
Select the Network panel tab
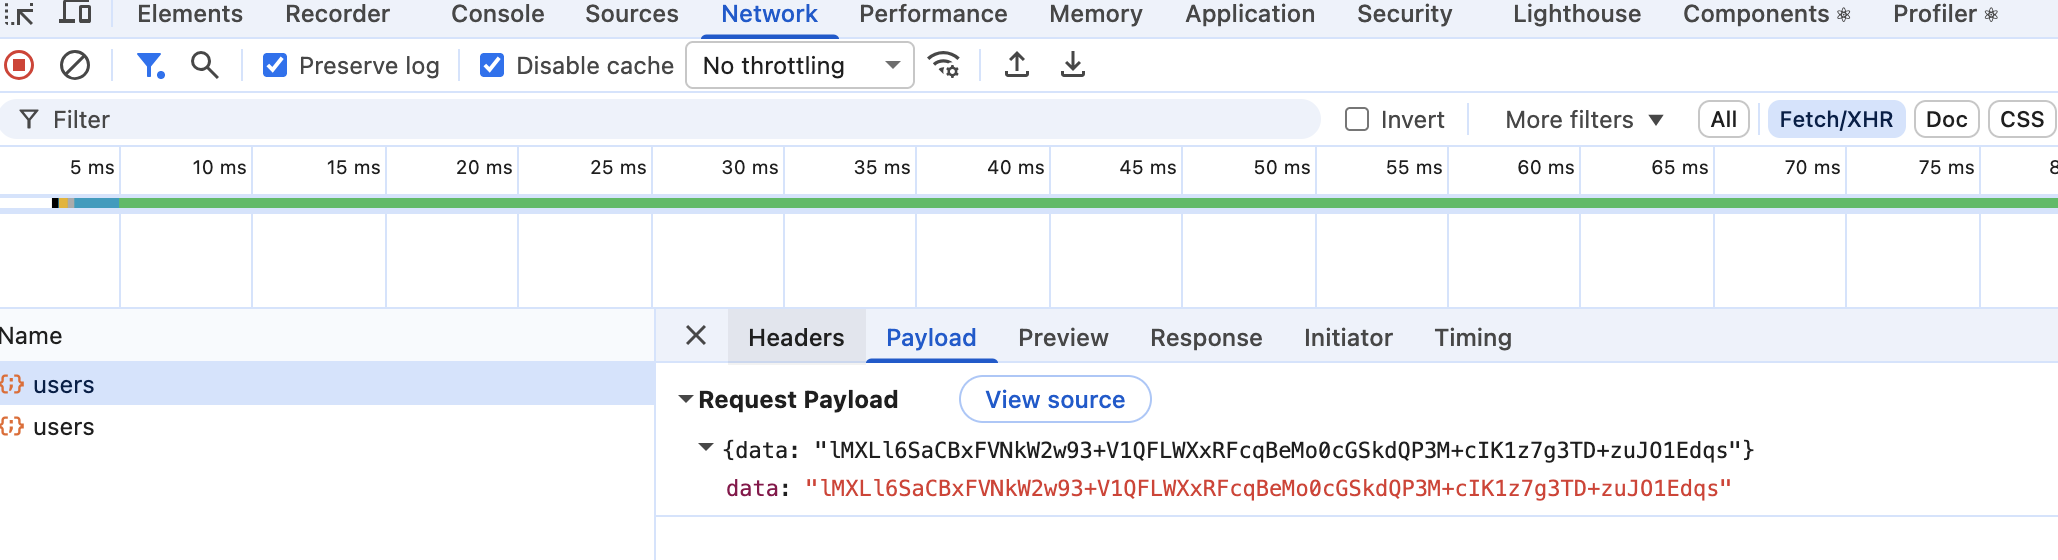(x=769, y=14)
